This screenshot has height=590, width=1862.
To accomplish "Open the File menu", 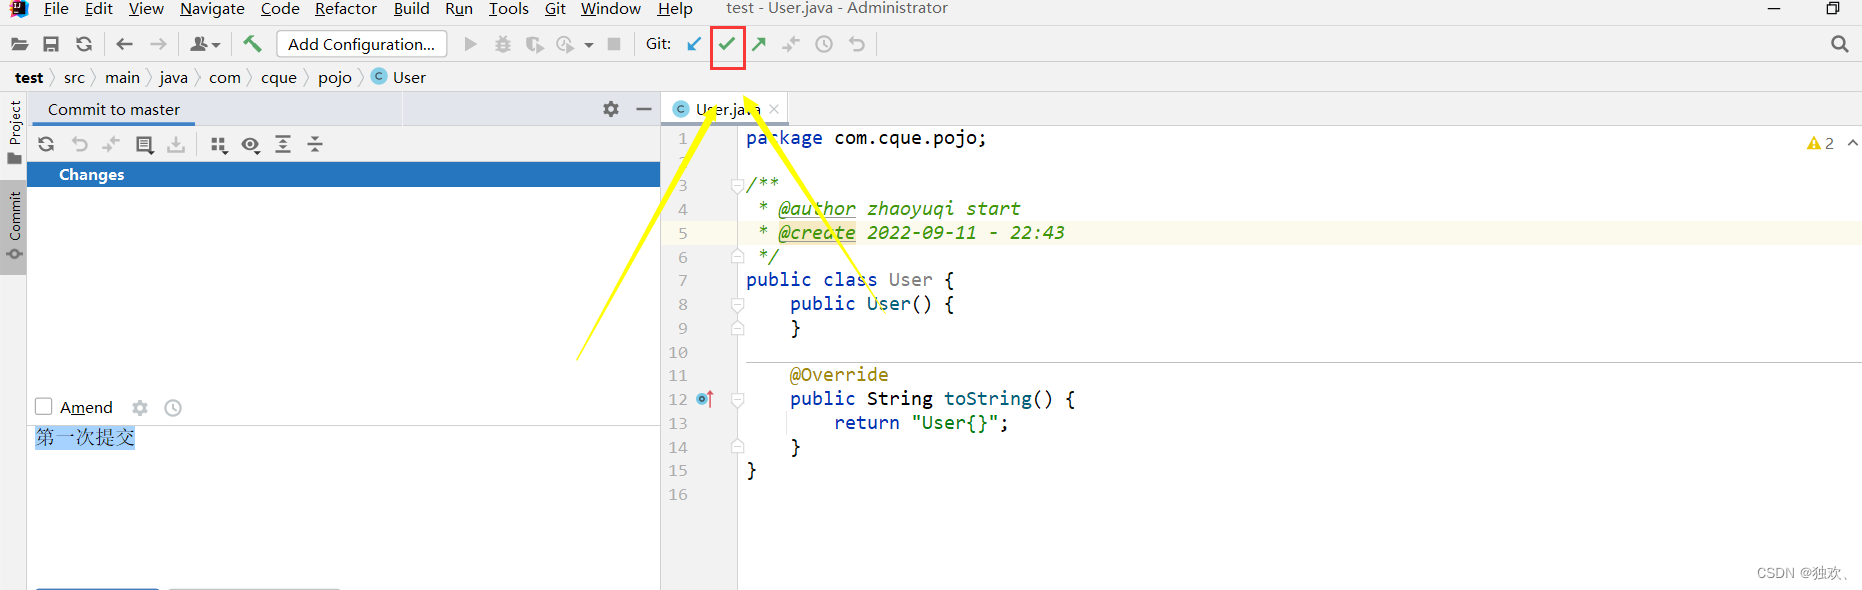I will click(56, 9).
